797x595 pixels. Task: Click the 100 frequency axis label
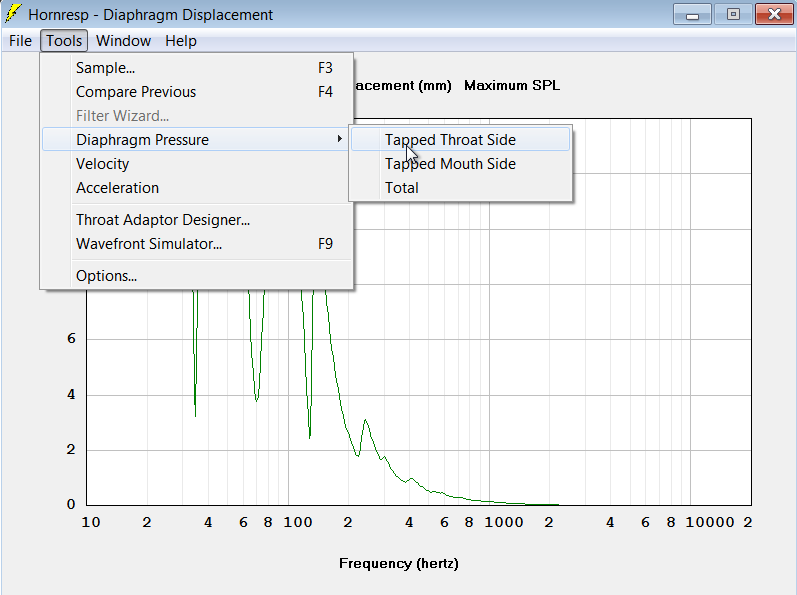pyautogui.click(x=298, y=522)
